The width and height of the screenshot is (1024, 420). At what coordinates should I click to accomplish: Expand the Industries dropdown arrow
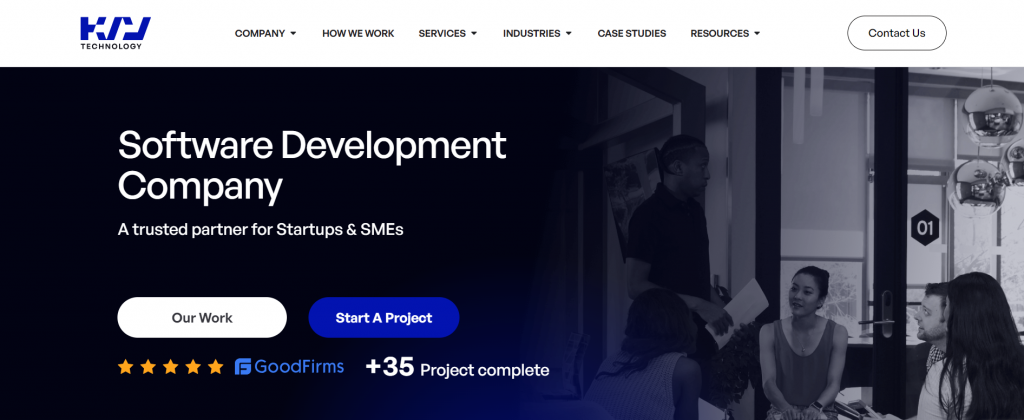click(x=569, y=33)
